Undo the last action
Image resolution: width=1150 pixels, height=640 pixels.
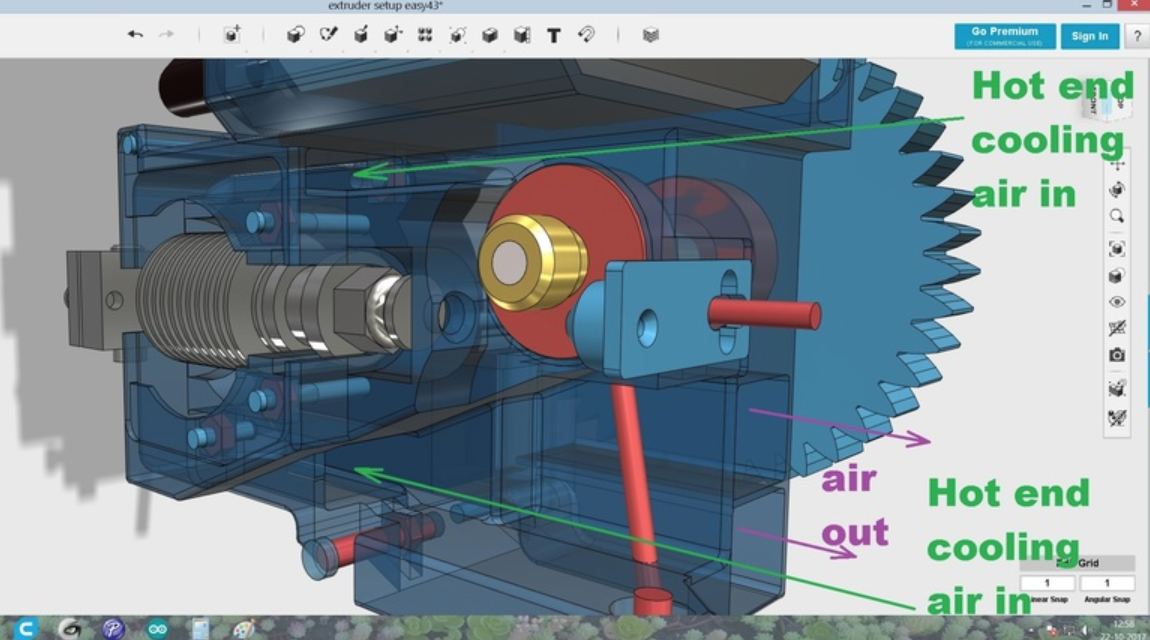[x=135, y=34]
